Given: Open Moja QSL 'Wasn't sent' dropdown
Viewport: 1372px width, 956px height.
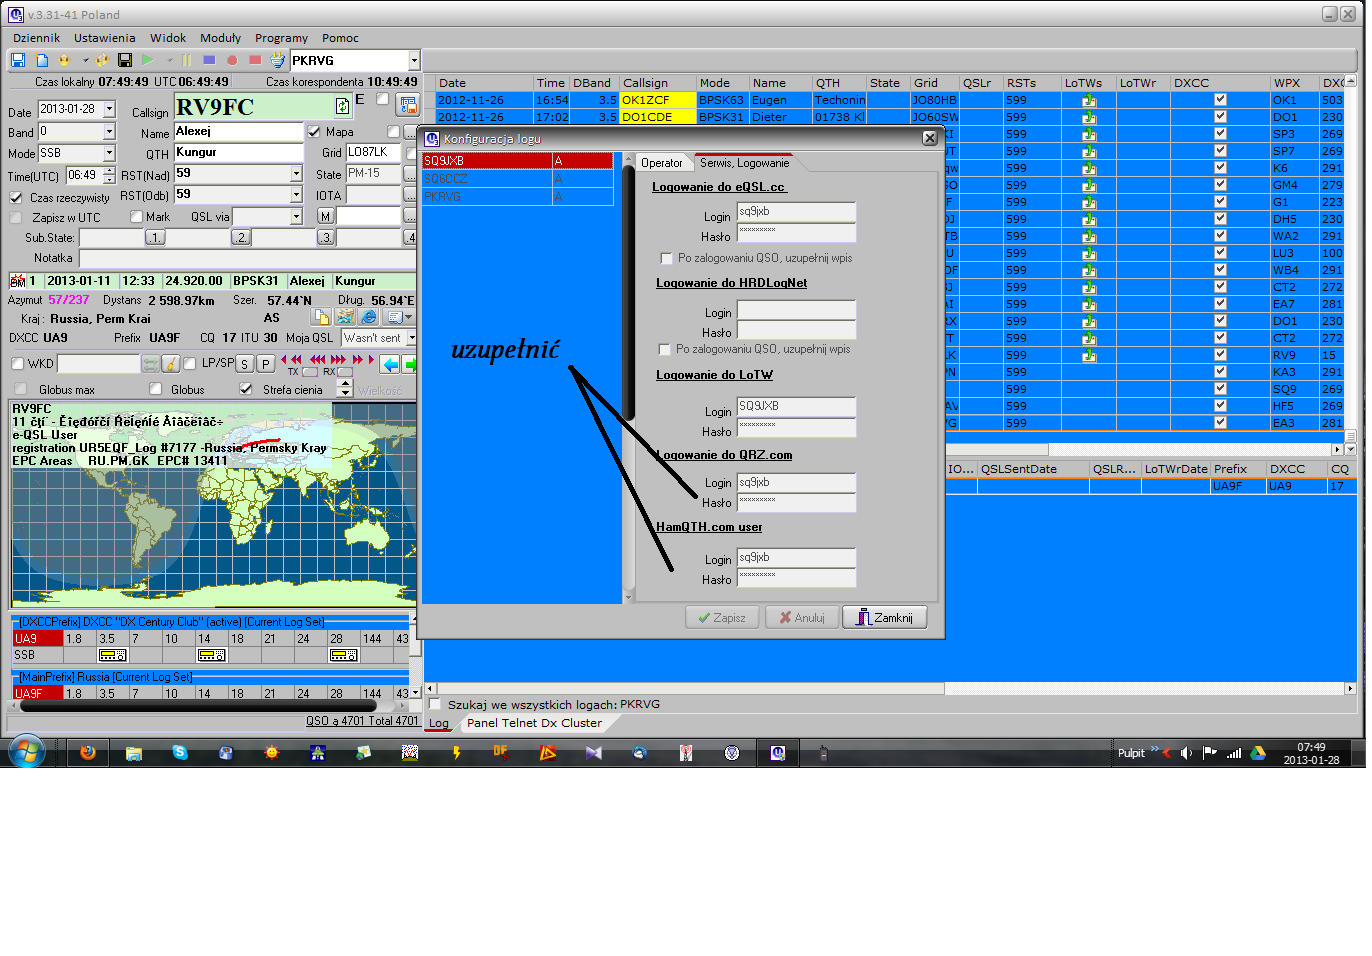Looking at the screenshot, I should [411, 338].
